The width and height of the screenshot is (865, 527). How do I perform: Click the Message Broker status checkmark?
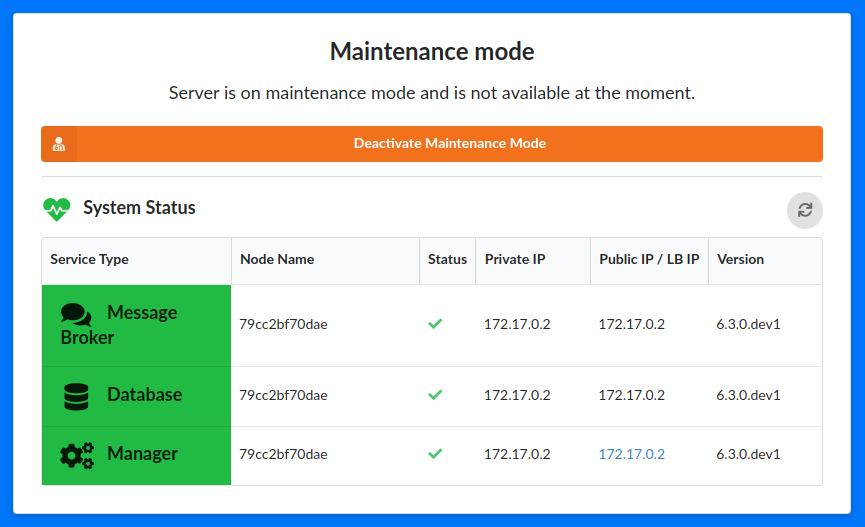point(435,324)
